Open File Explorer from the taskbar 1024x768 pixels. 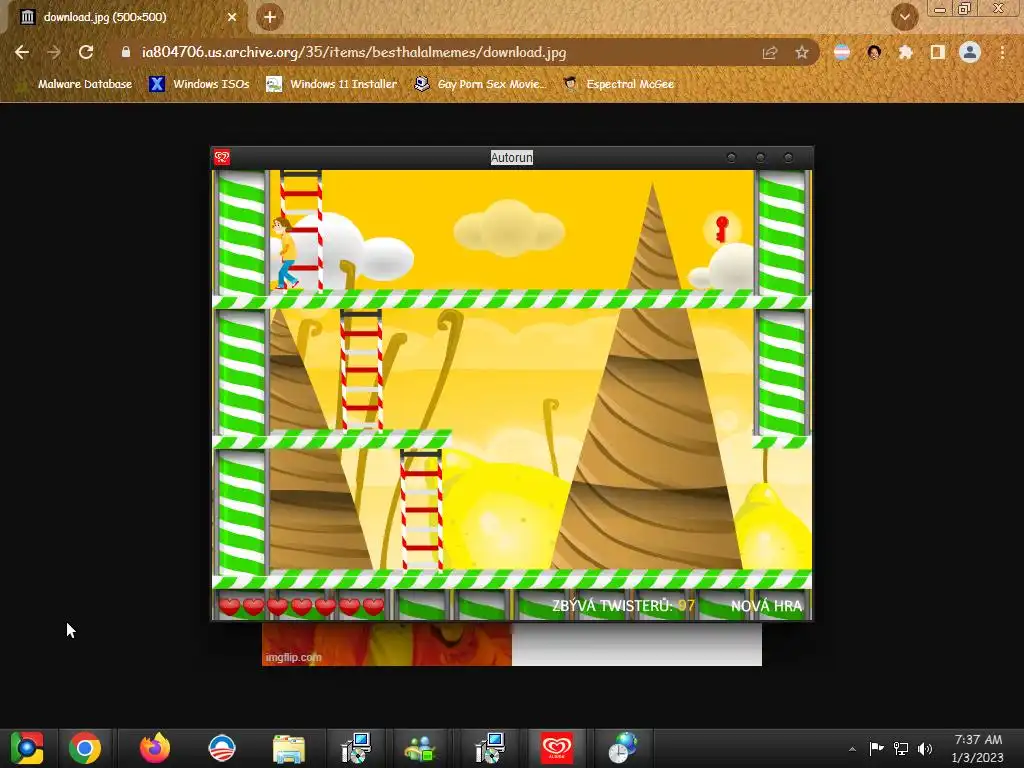(x=289, y=748)
